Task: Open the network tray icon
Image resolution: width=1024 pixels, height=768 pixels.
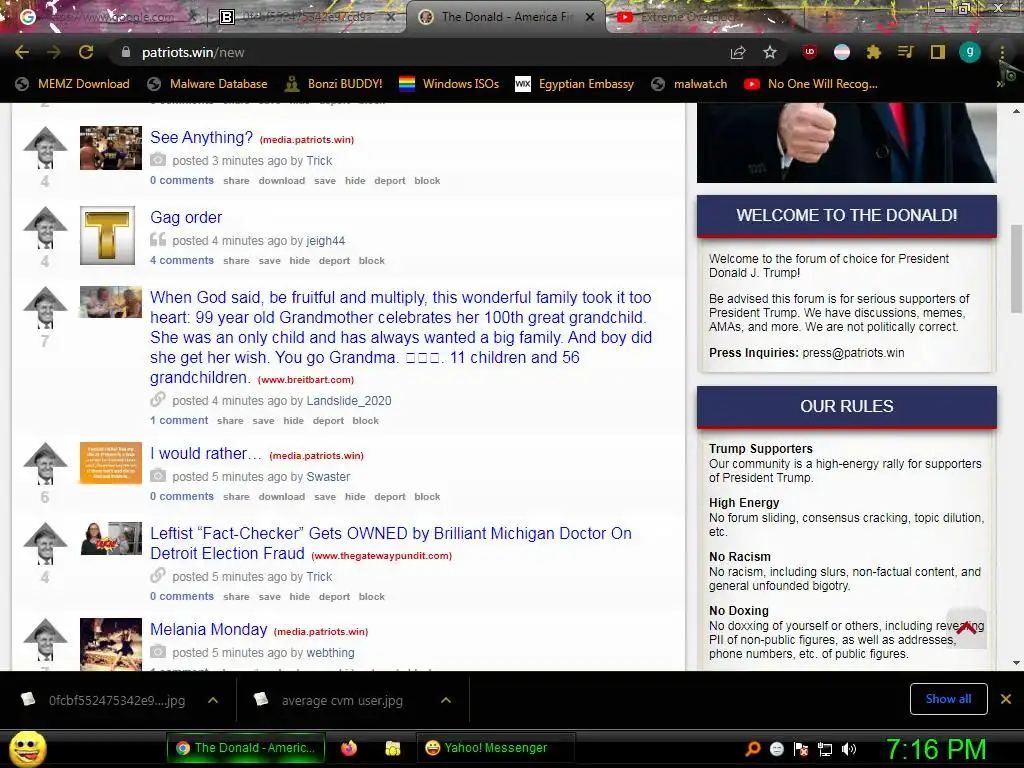Action: coord(825,749)
